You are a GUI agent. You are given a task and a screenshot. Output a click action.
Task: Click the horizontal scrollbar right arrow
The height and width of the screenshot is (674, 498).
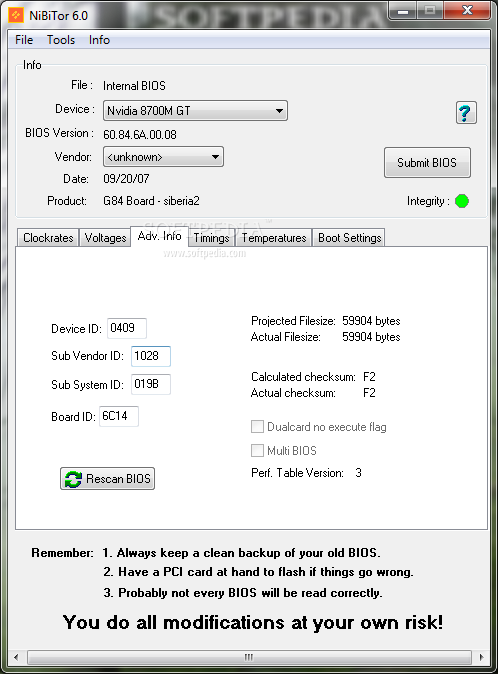pyautogui.click(x=481, y=657)
